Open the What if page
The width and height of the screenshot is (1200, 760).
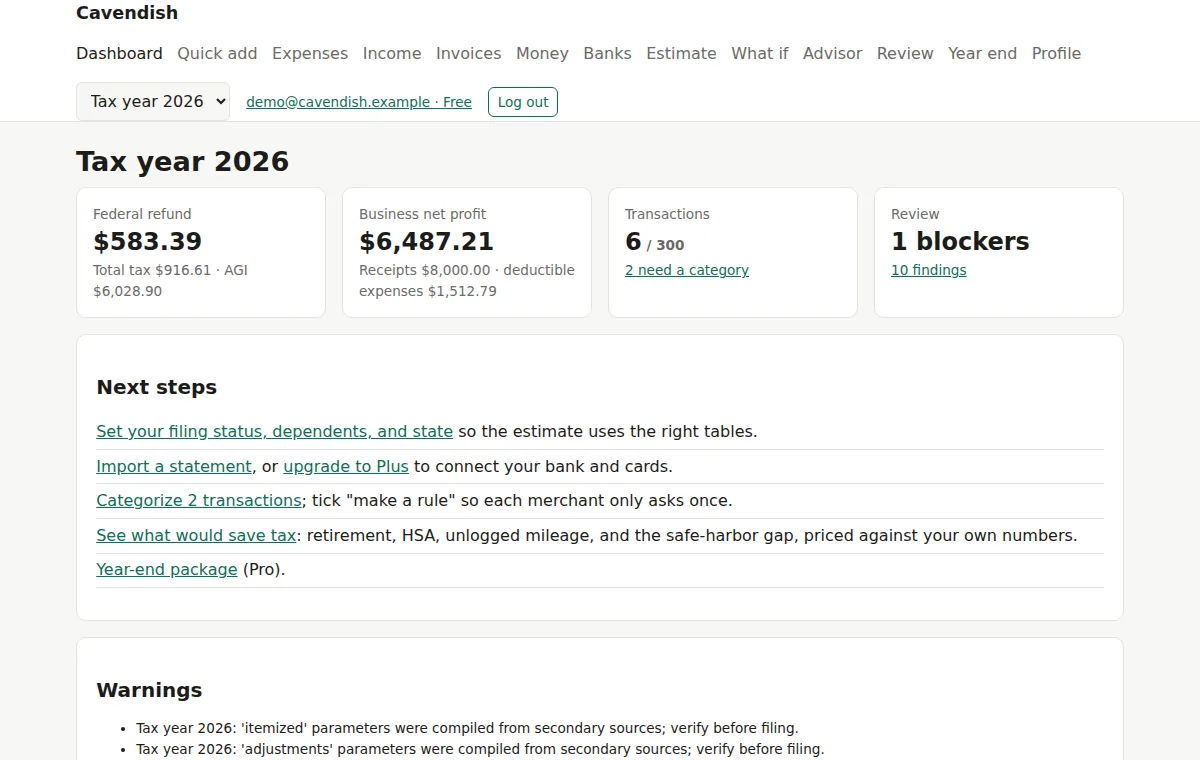tap(760, 53)
